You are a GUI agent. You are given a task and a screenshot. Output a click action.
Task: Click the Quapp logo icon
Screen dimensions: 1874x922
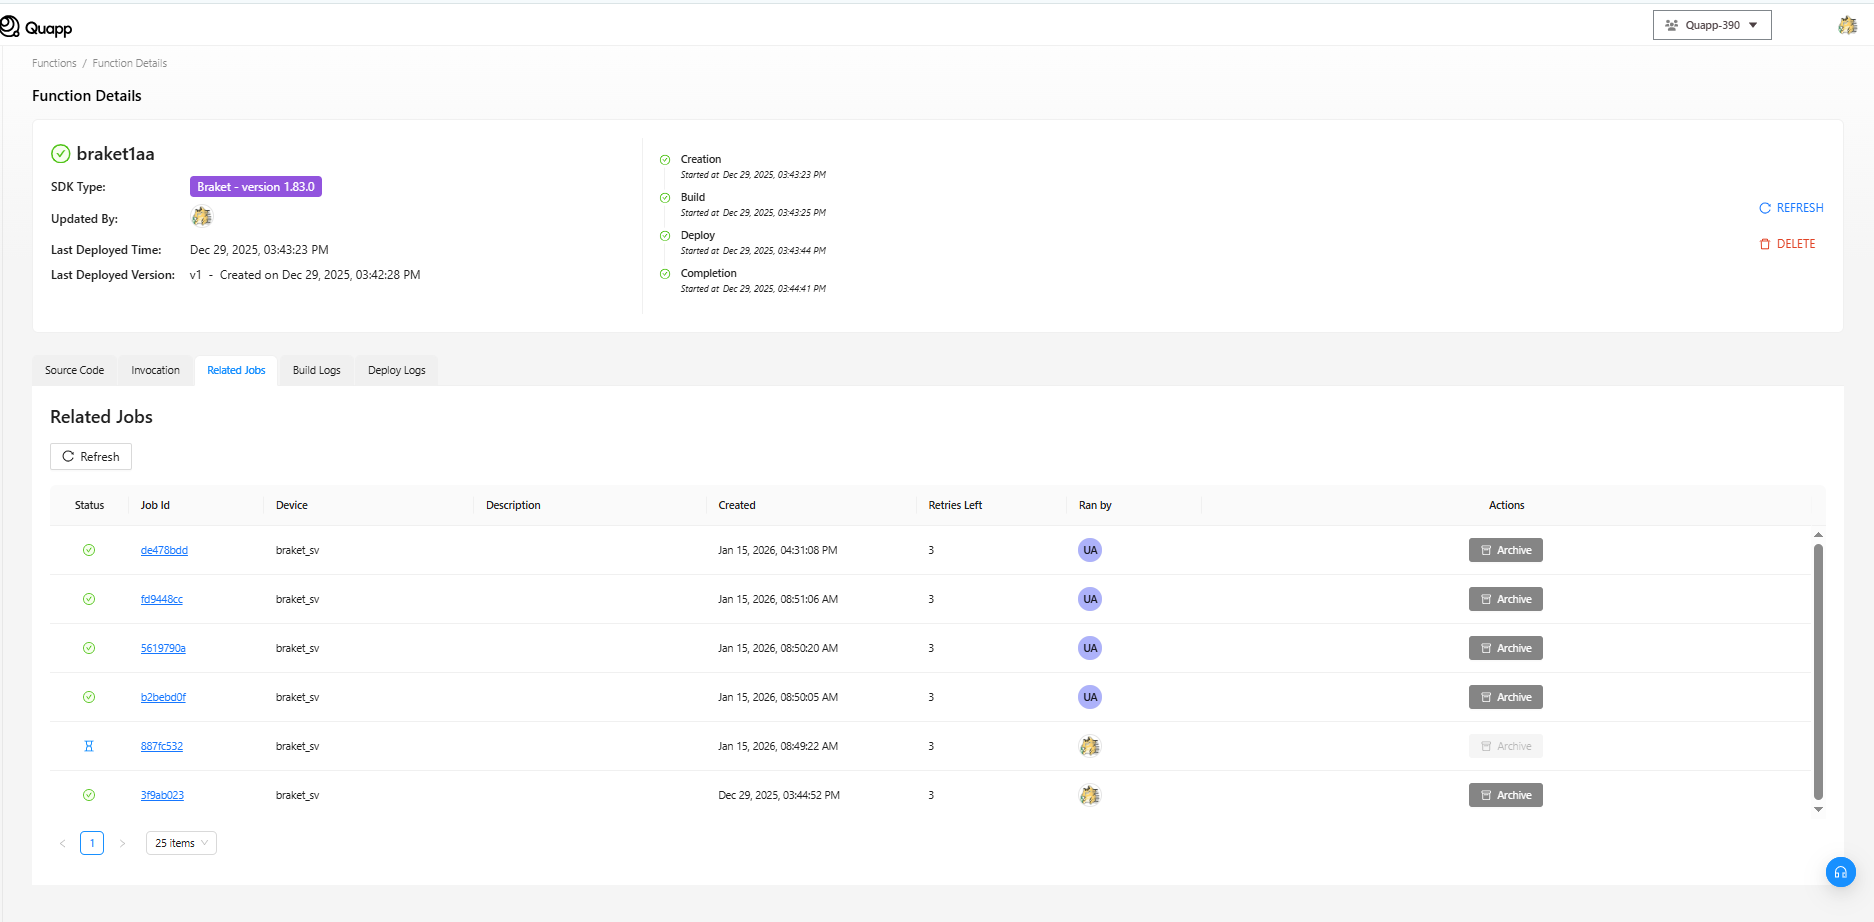tap(10, 27)
